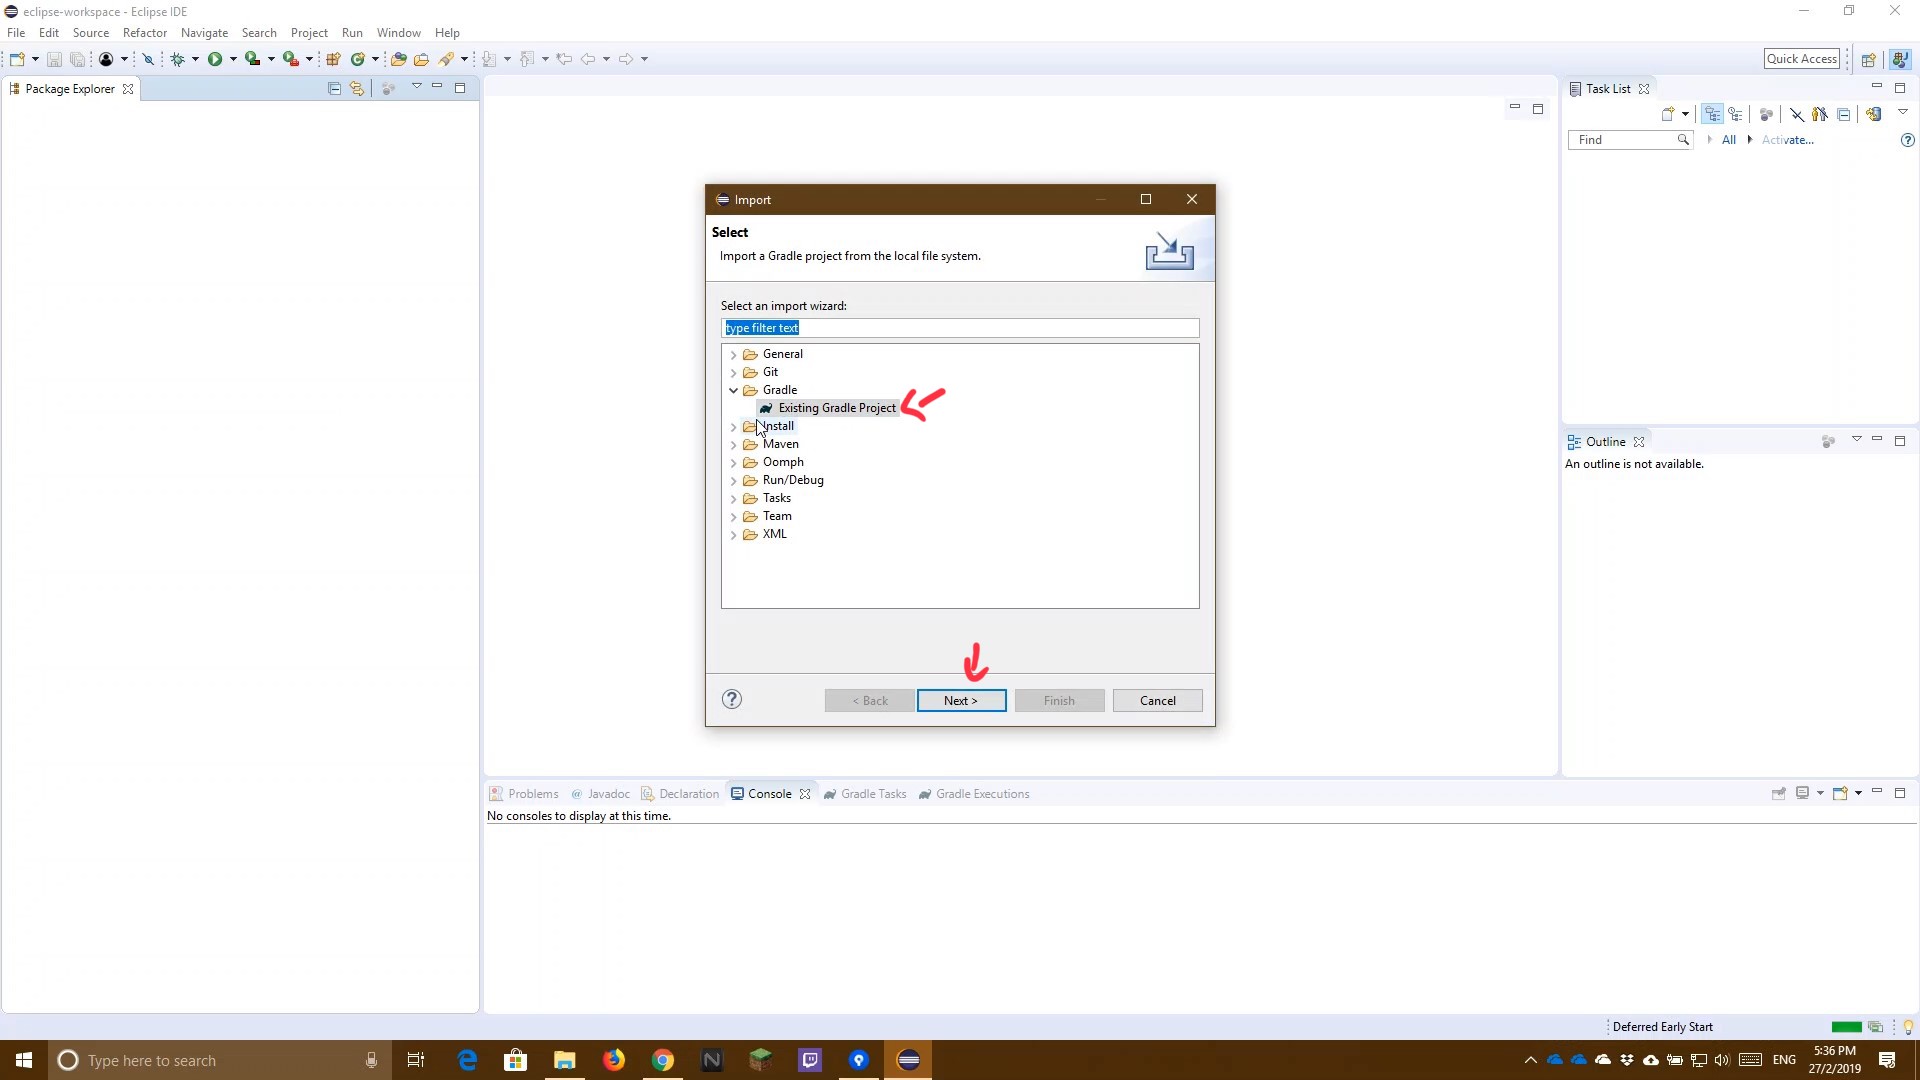Image resolution: width=1920 pixels, height=1080 pixels.
Task: Click the Save disk icon in toolbar
Action: [54, 59]
